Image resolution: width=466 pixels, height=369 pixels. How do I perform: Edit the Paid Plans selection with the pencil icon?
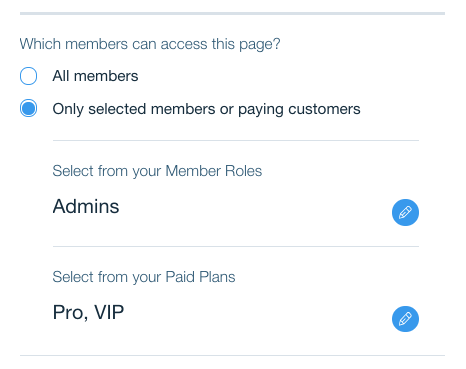(x=405, y=319)
